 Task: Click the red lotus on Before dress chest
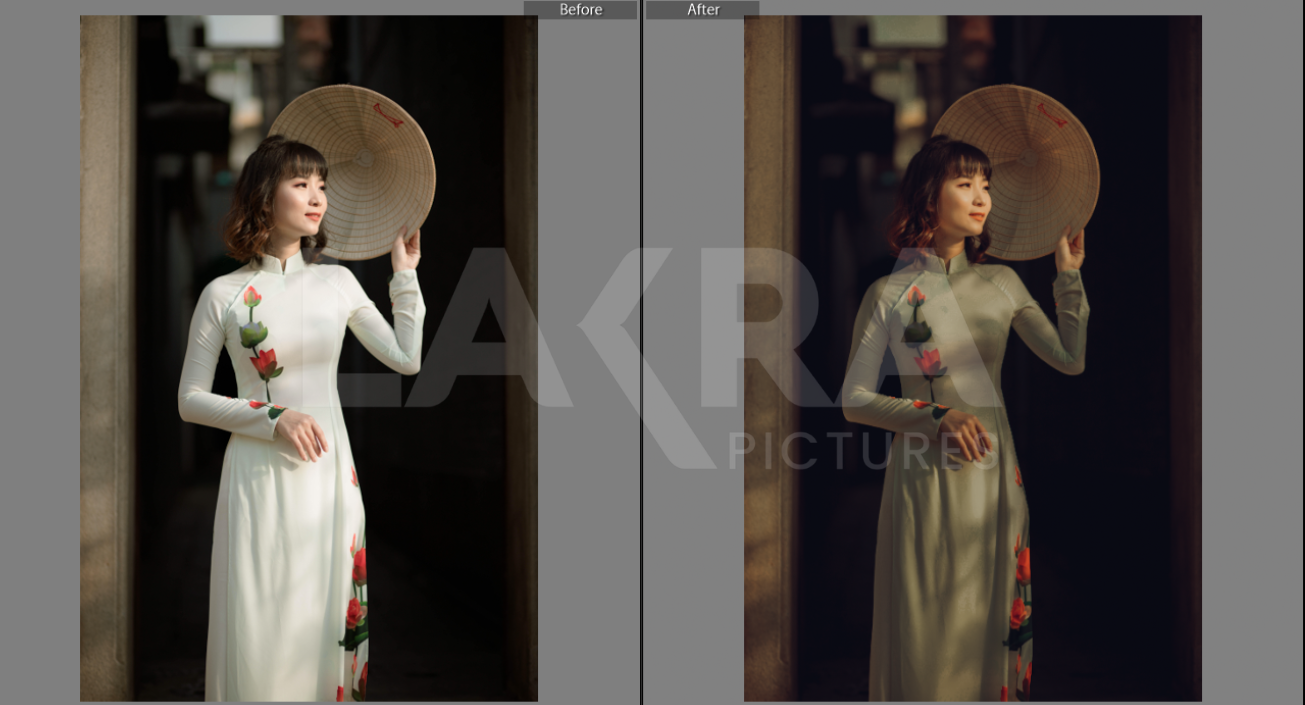[265, 362]
